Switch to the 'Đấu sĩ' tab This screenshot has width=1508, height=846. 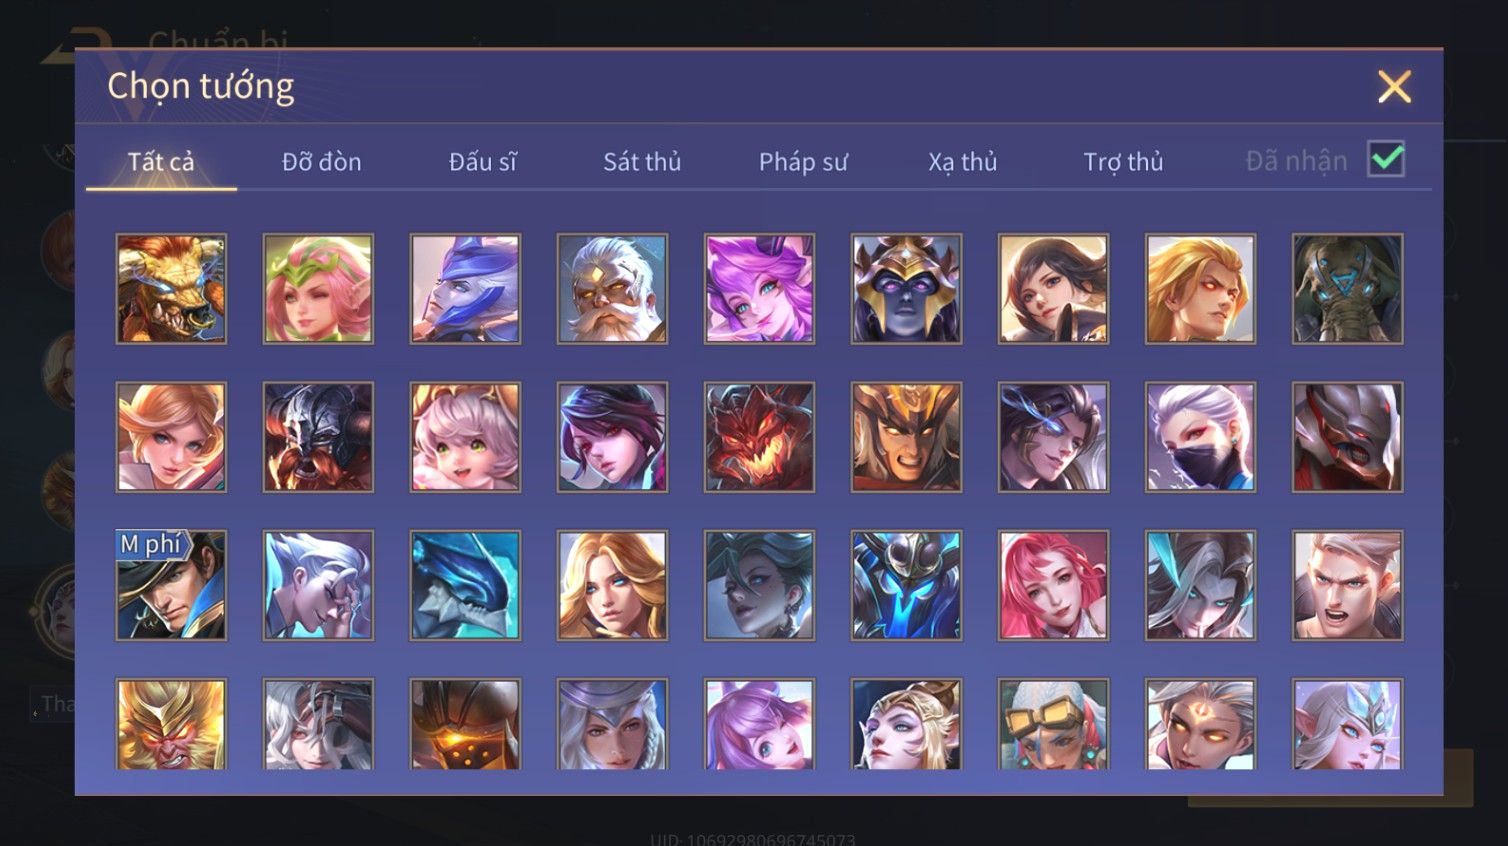pyautogui.click(x=482, y=162)
